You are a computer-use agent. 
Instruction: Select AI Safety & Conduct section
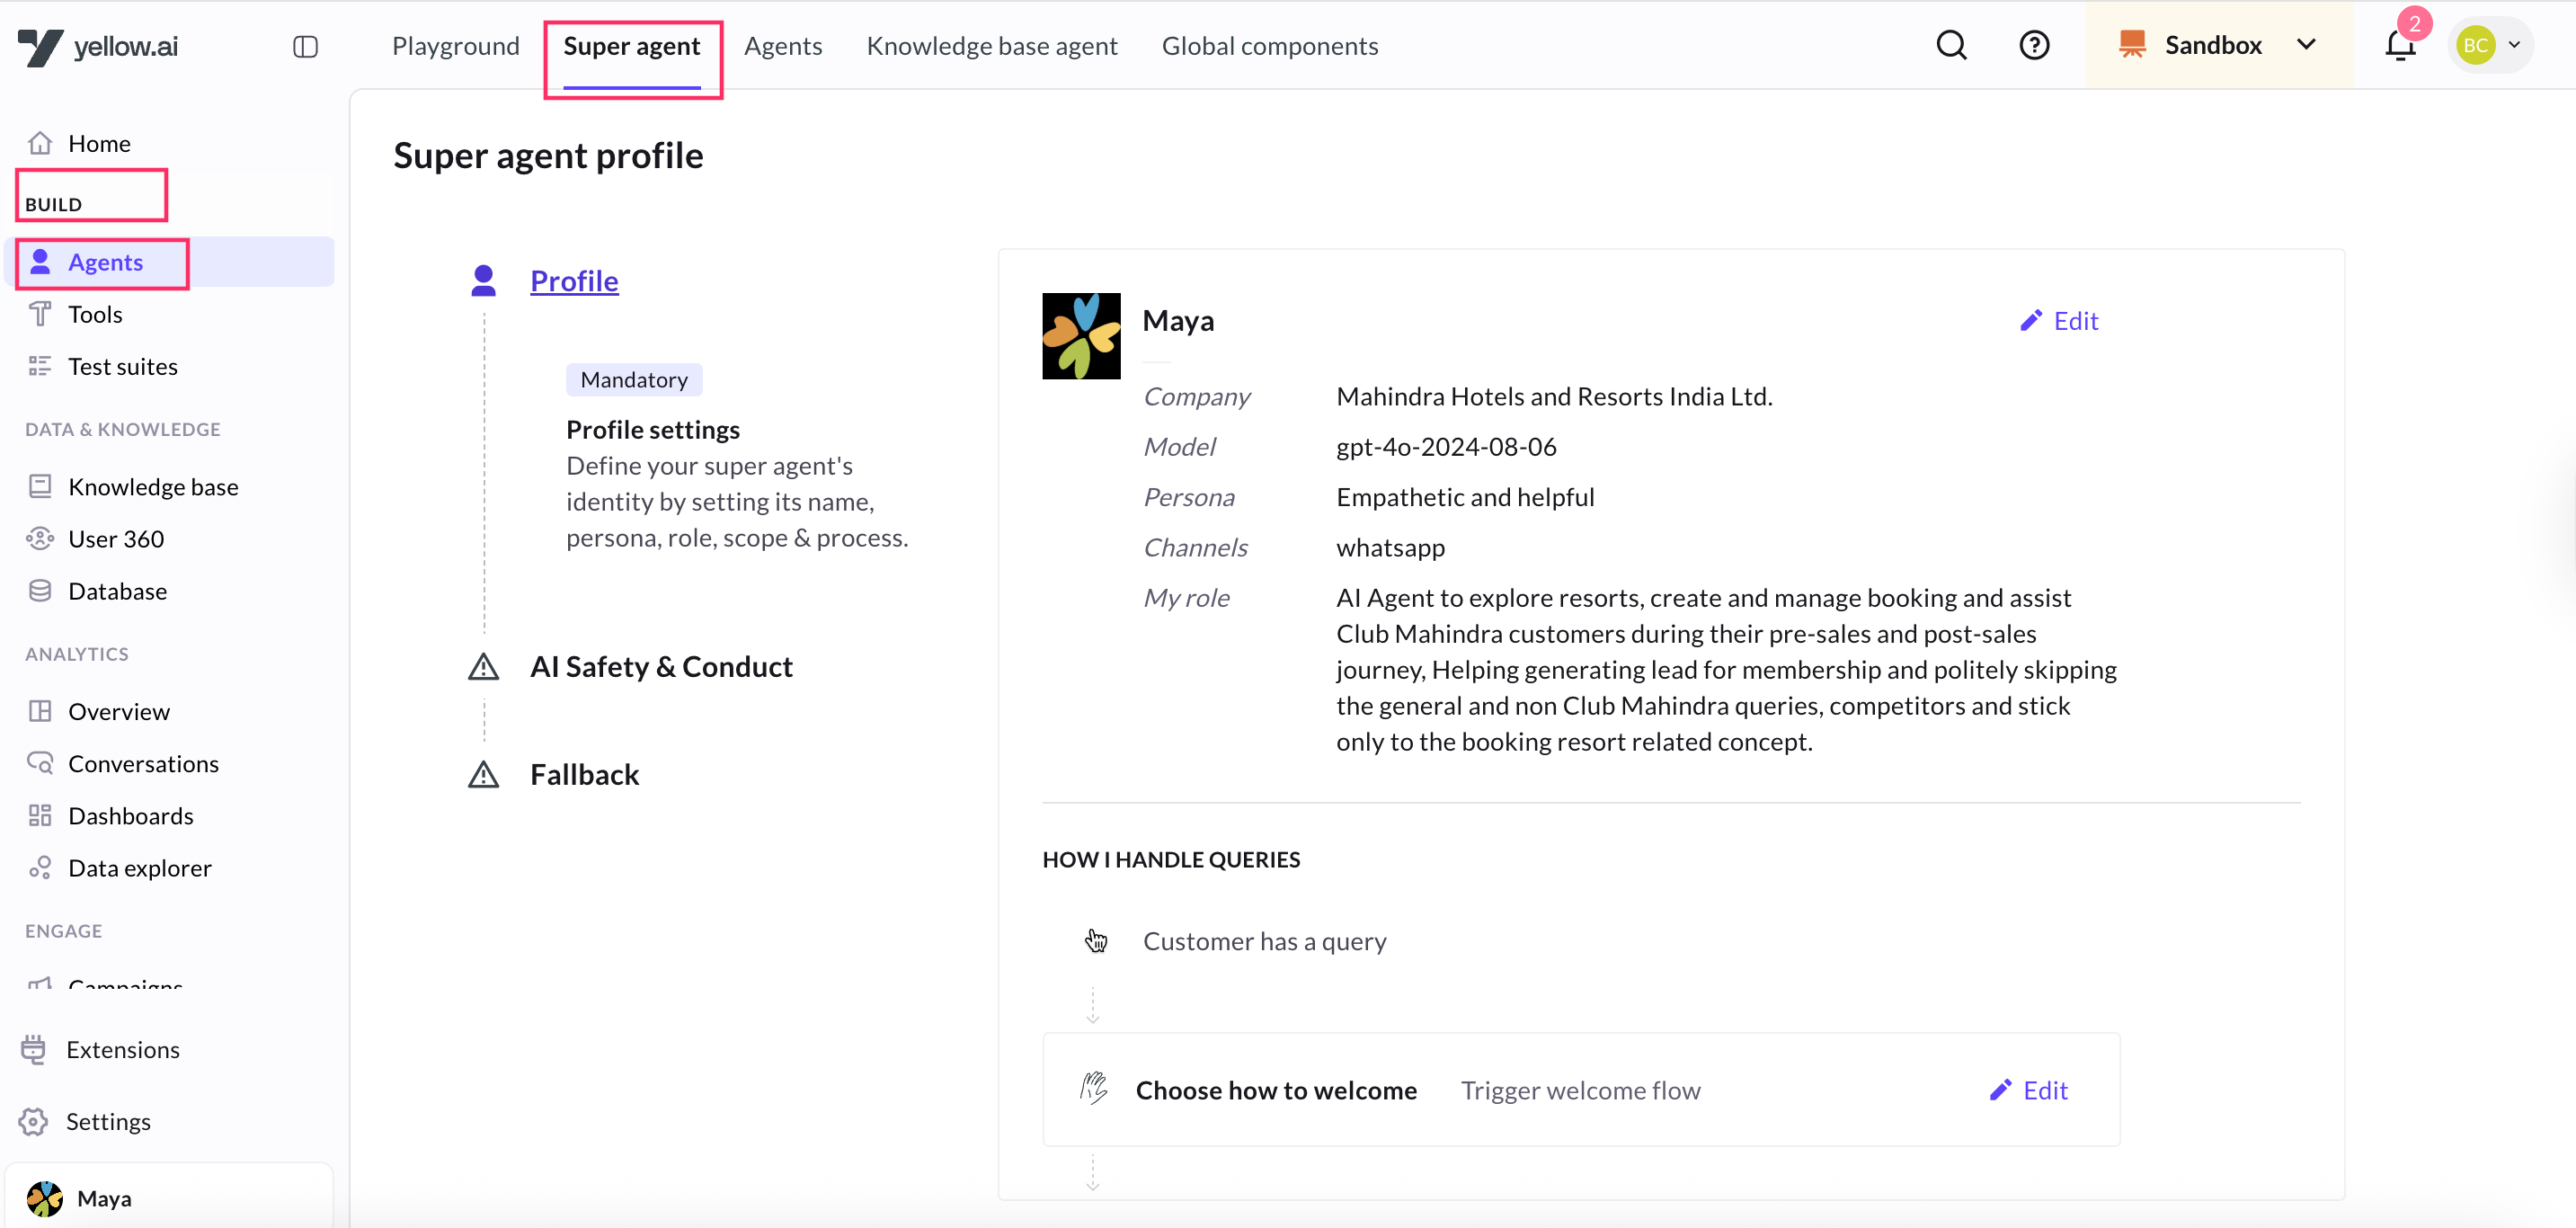(661, 667)
